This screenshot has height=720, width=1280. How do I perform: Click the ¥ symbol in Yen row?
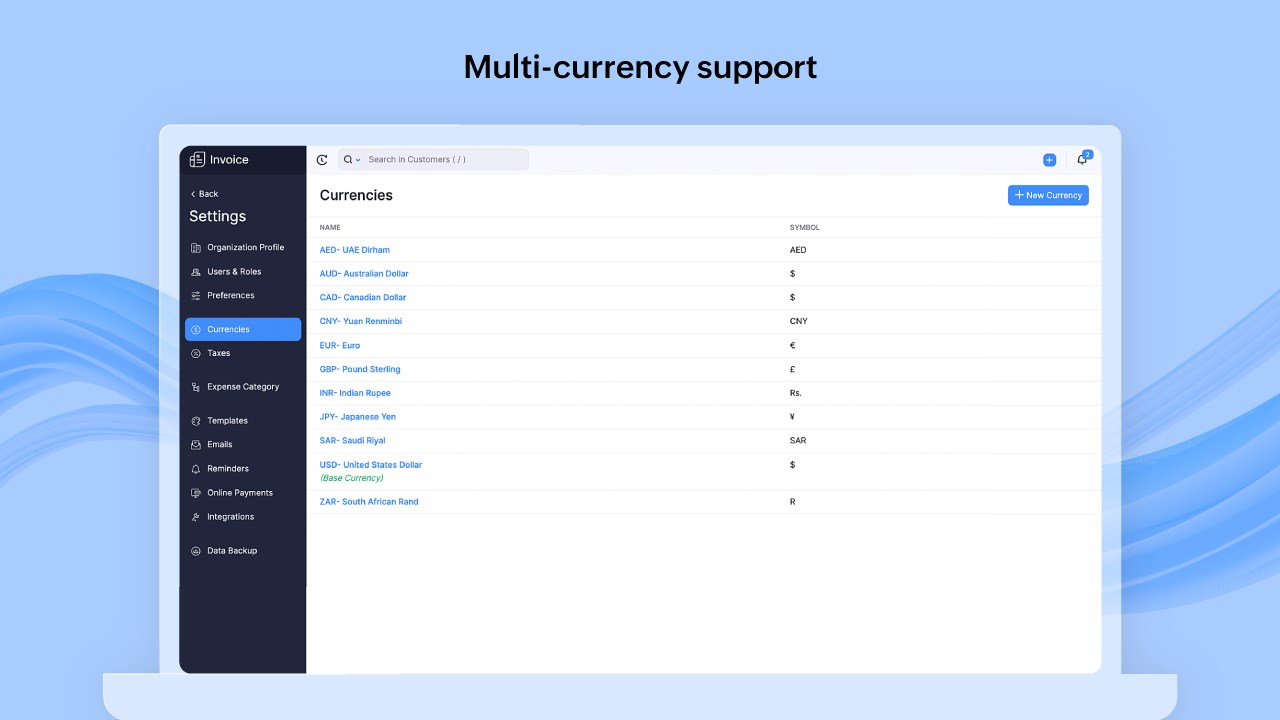tap(793, 417)
